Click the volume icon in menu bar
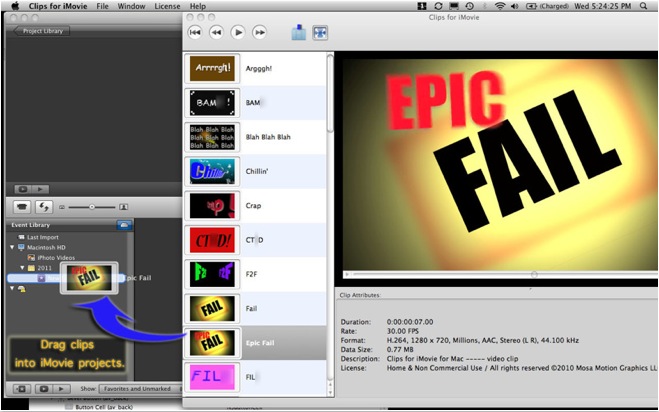Image resolution: width=659 pixels, height=412 pixels. coord(515,6)
